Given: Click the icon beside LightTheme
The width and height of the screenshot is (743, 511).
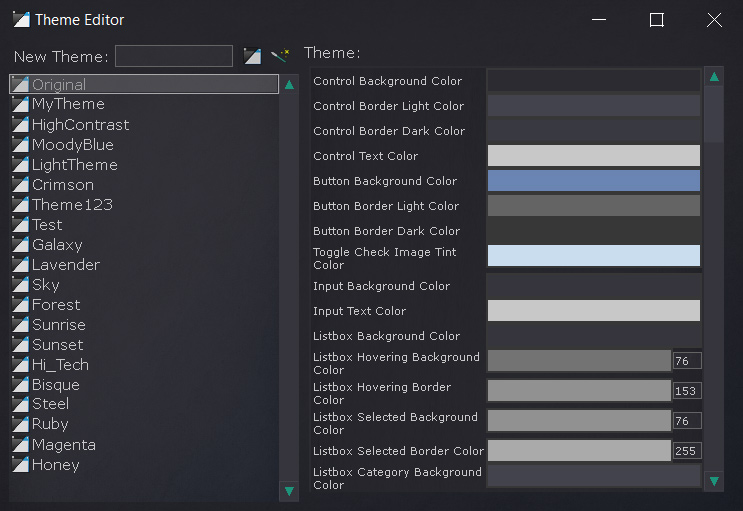Looking at the screenshot, I should 20,164.
